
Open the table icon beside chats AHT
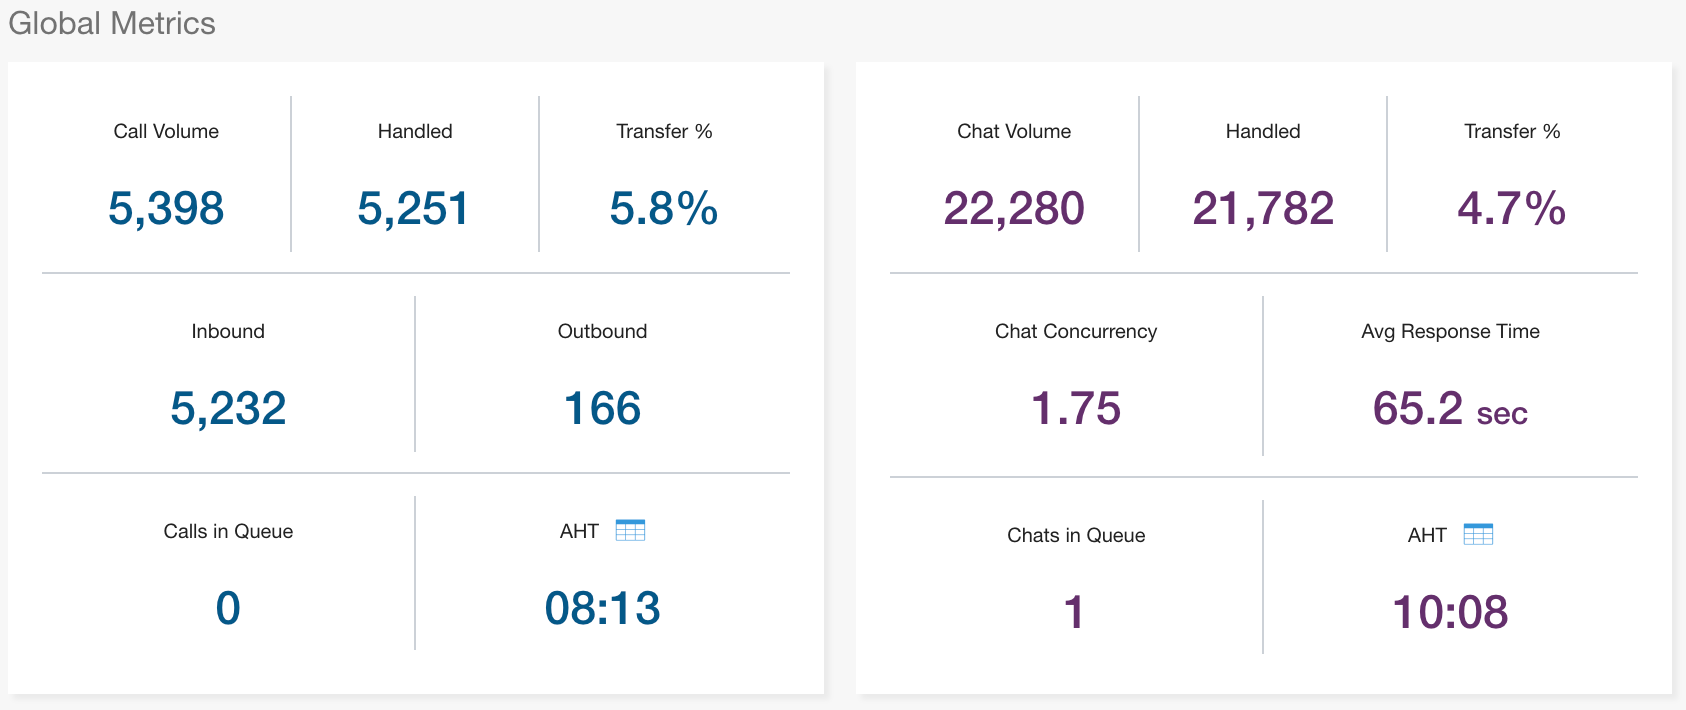tap(1477, 534)
